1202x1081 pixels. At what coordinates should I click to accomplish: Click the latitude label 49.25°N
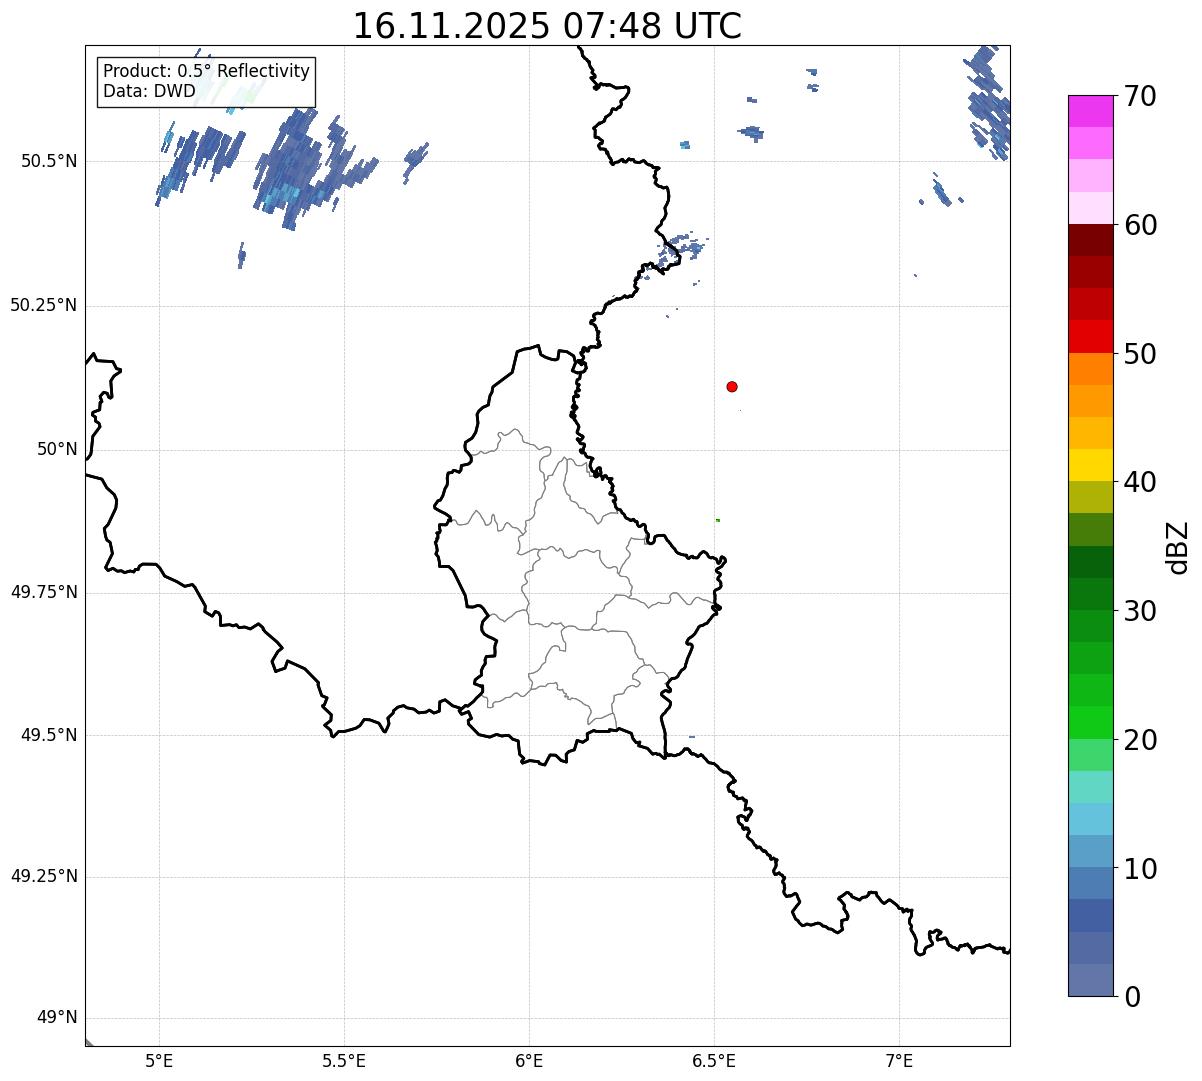coord(44,877)
